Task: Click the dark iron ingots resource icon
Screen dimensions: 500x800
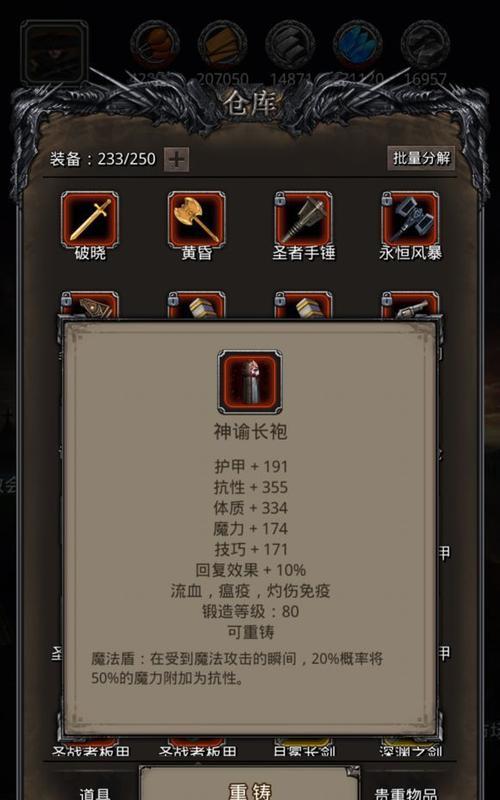Action: tap(290, 45)
